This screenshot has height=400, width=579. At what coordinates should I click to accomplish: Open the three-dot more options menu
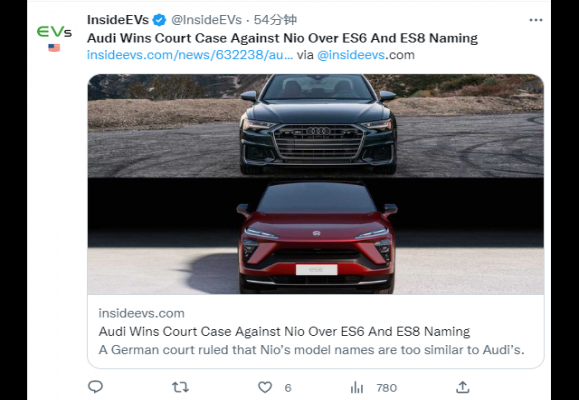coord(536,20)
